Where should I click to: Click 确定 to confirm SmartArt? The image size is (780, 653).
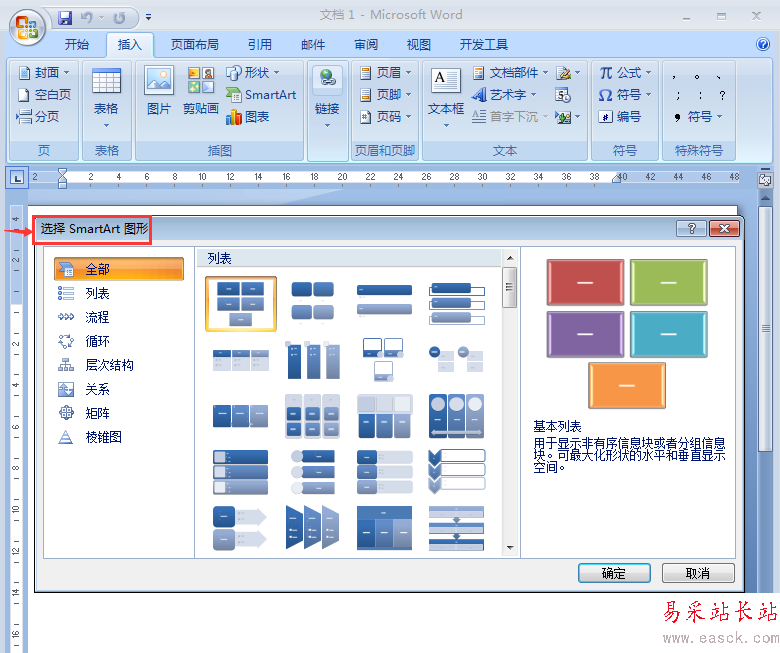[x=614, y=573]
